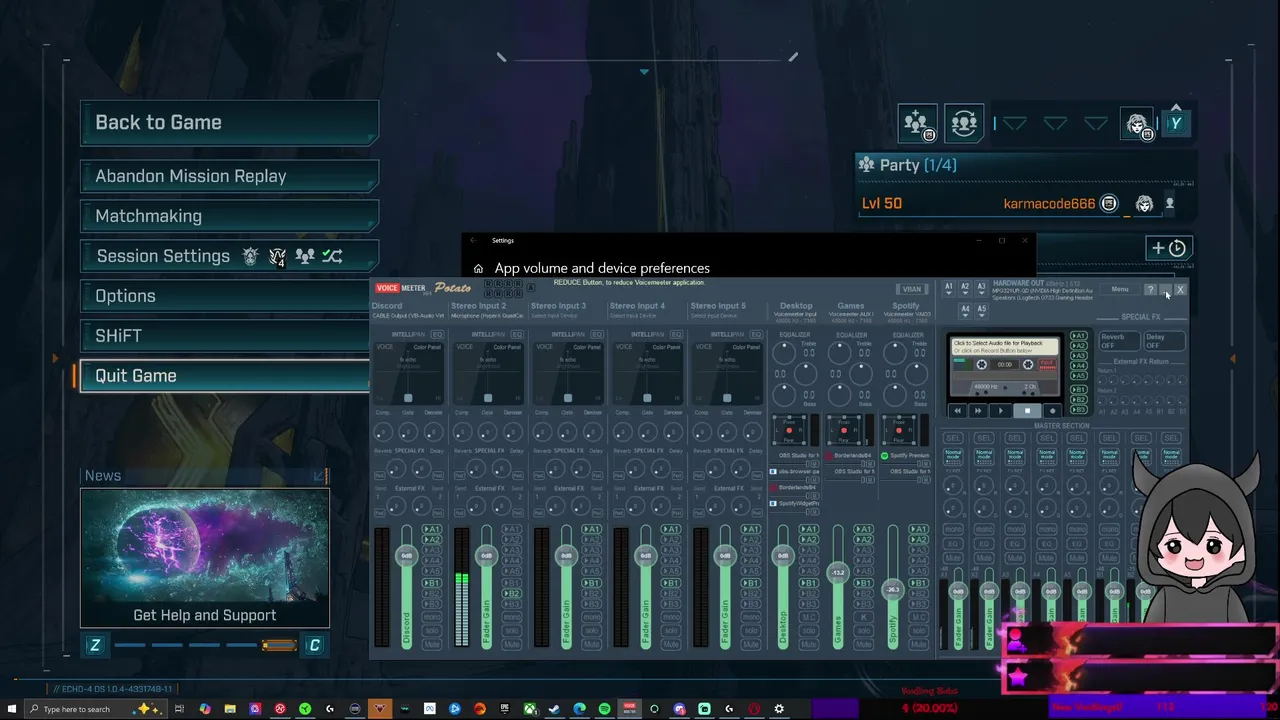Open Spotify from taskbar

point(605,709)
